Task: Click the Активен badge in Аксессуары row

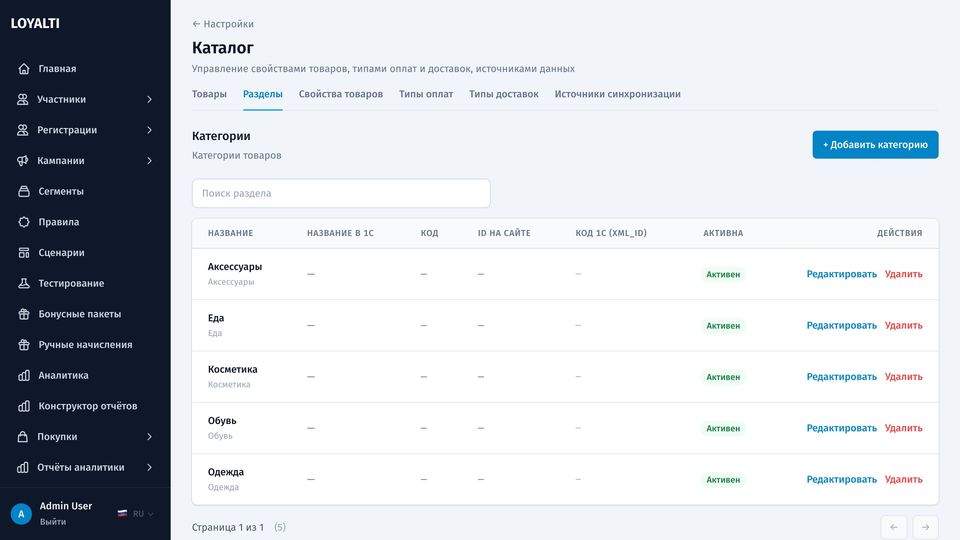Action: click(x=723, y=274)
